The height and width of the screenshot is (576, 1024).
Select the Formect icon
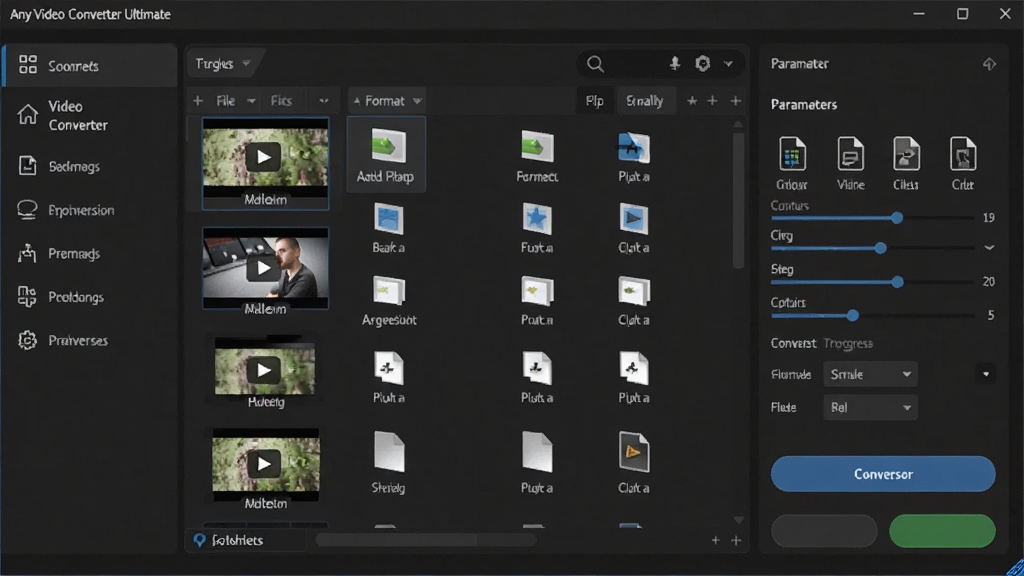pos(537,155)
